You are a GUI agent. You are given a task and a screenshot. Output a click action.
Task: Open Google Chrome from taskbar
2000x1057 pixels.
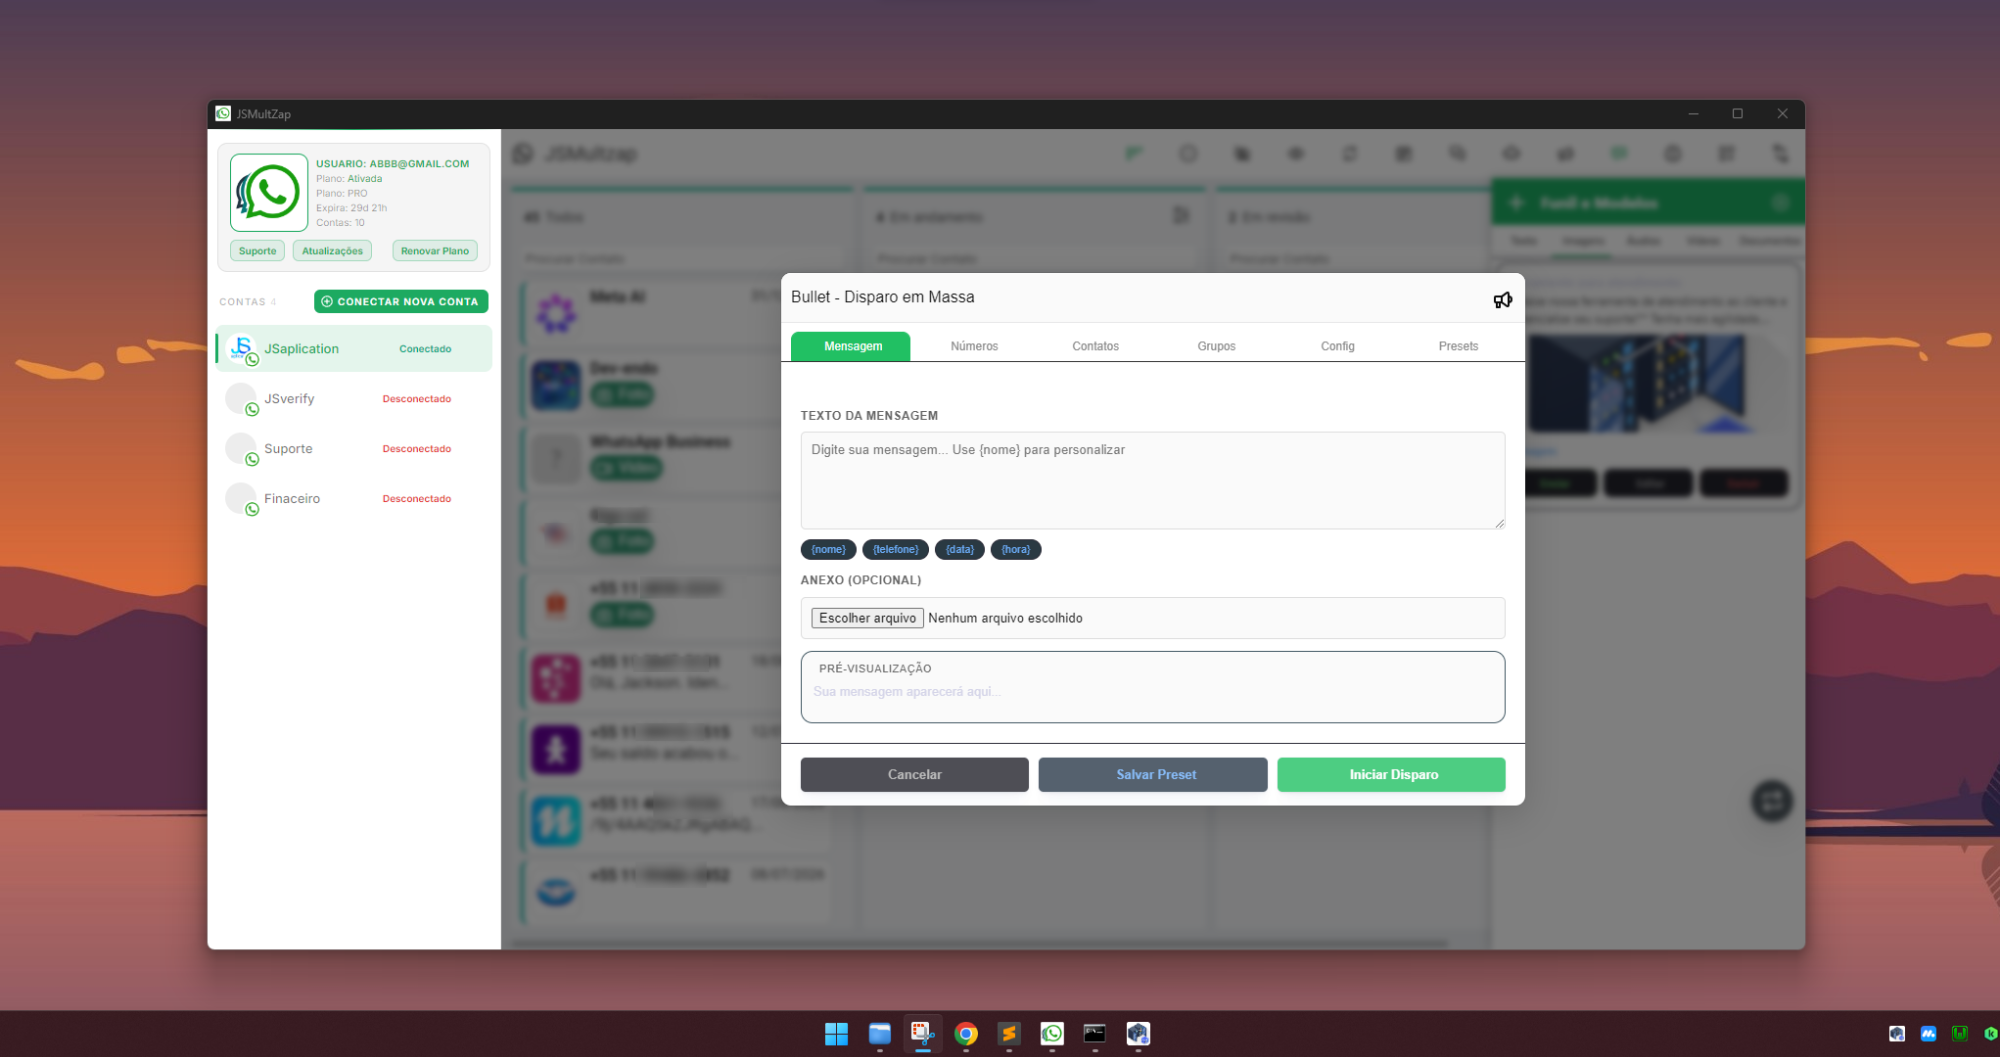click(966, 1034)
